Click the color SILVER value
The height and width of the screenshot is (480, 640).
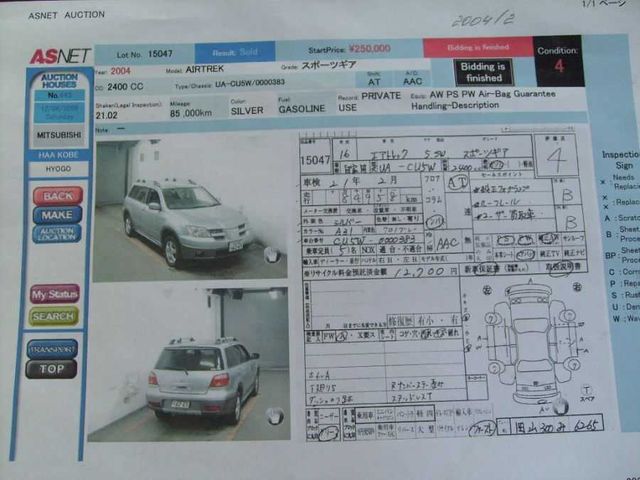247,111
